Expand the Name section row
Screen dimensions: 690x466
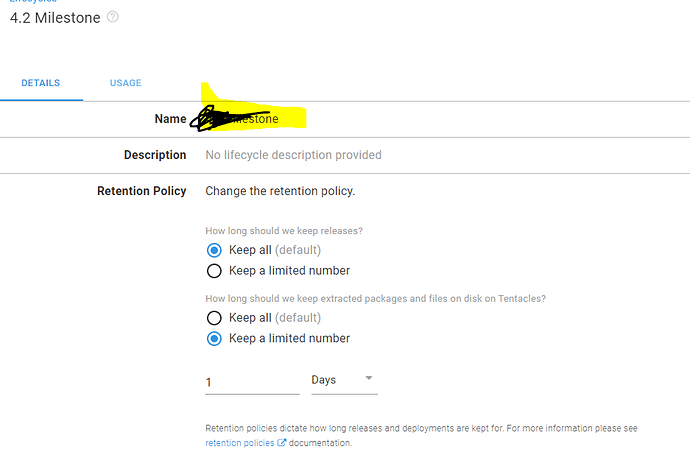(x=345, y=119)
